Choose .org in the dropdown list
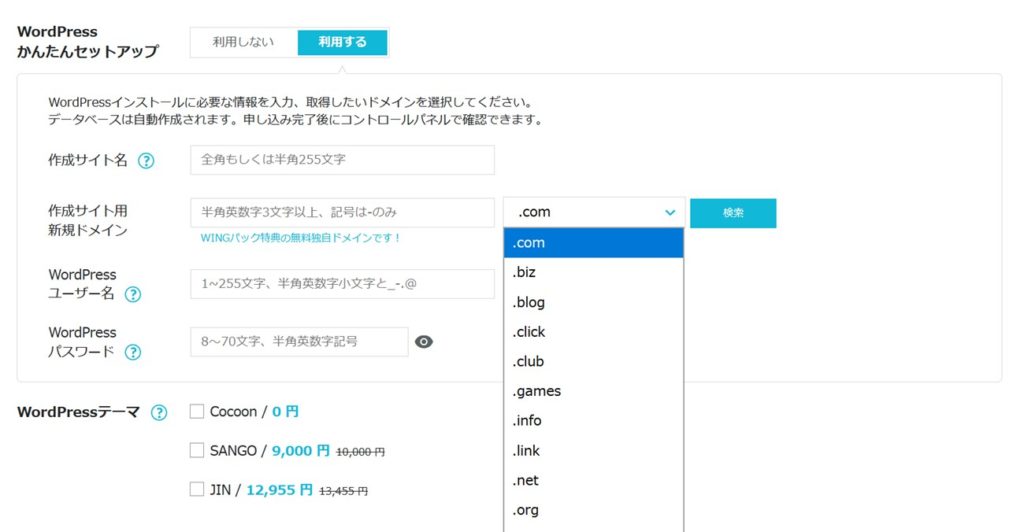The width and height of the screenshot is (1024, 532). [x=594, y=510]
